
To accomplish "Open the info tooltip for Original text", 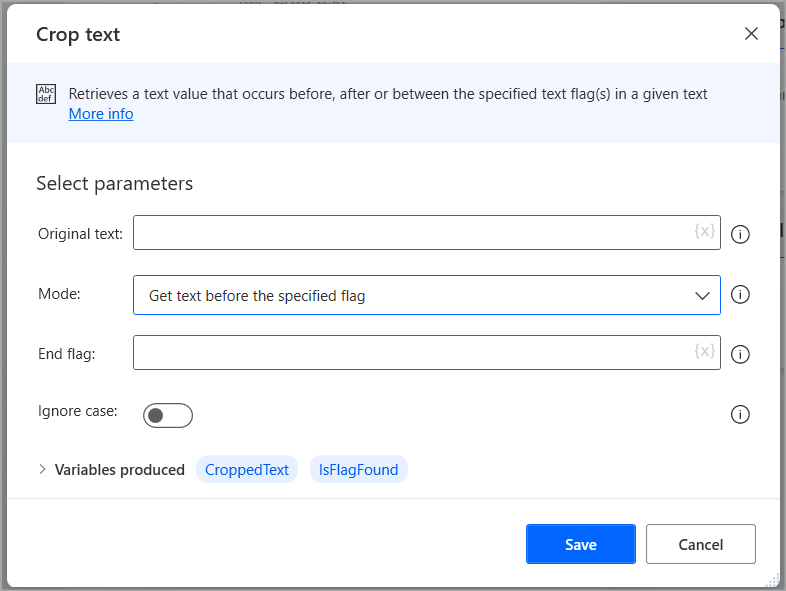I will point(741,234).
